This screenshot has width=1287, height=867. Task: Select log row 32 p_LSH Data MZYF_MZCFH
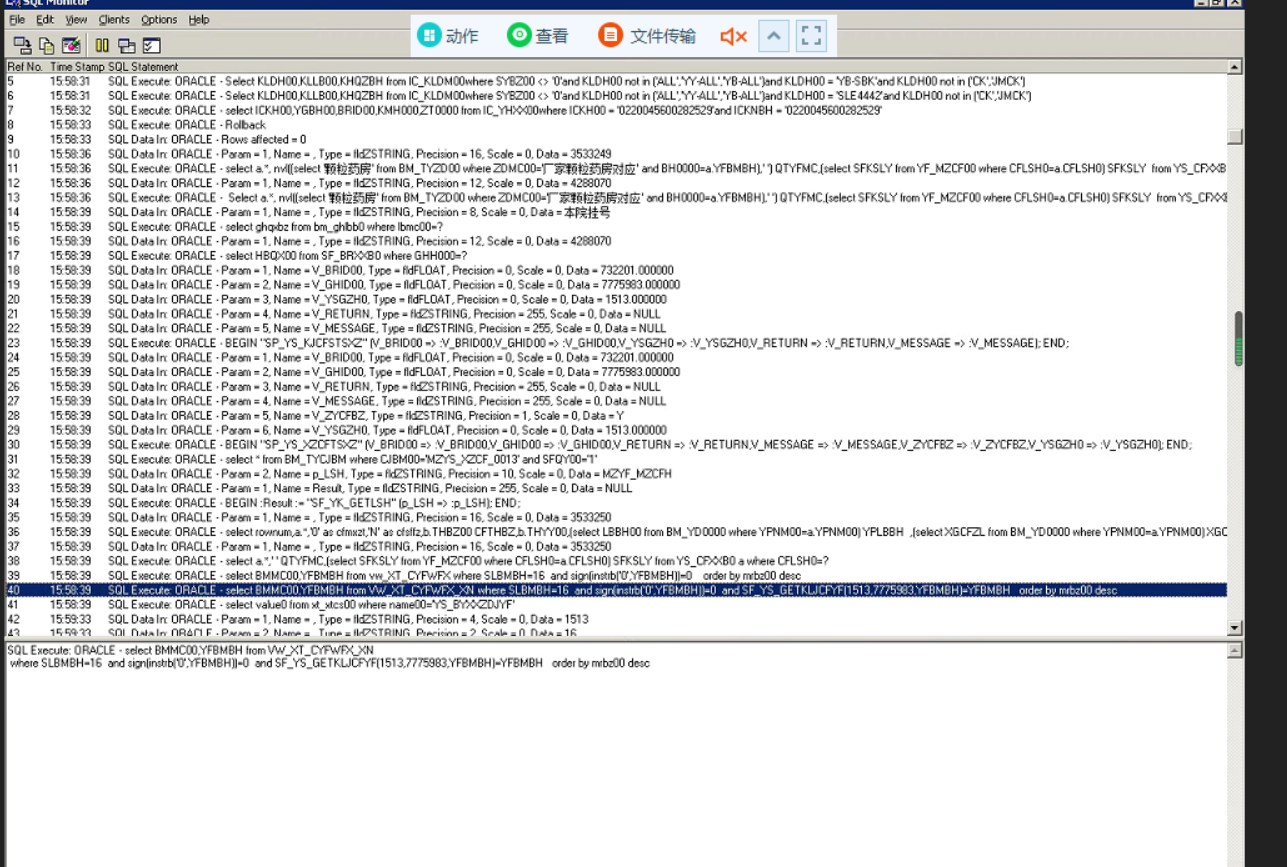pos(616,474)
